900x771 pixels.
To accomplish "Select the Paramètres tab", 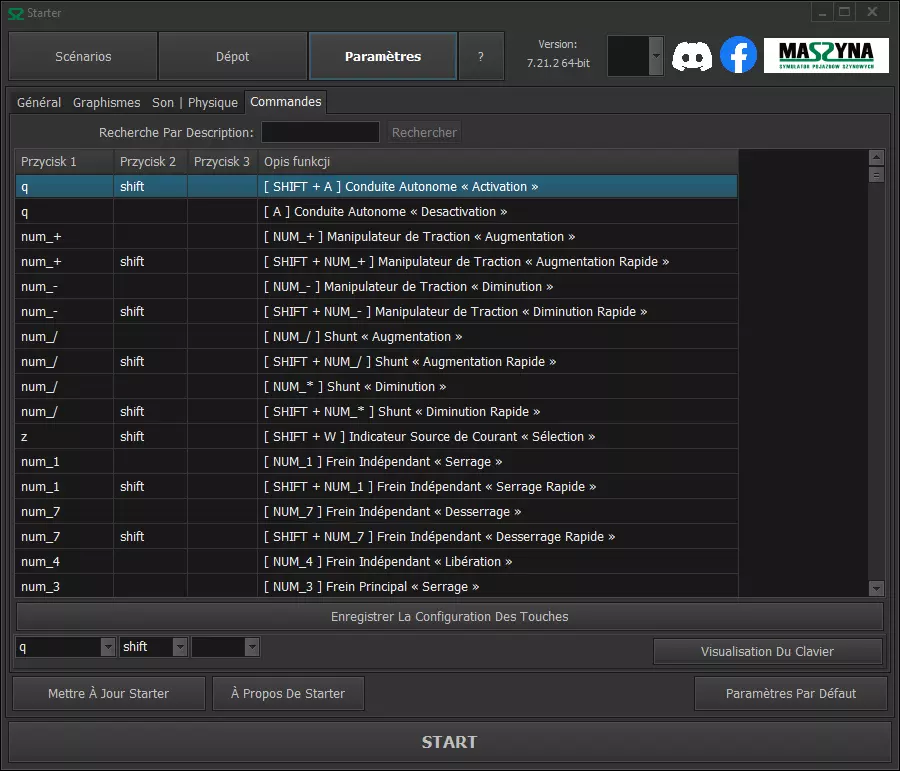I will coord(383,56).
